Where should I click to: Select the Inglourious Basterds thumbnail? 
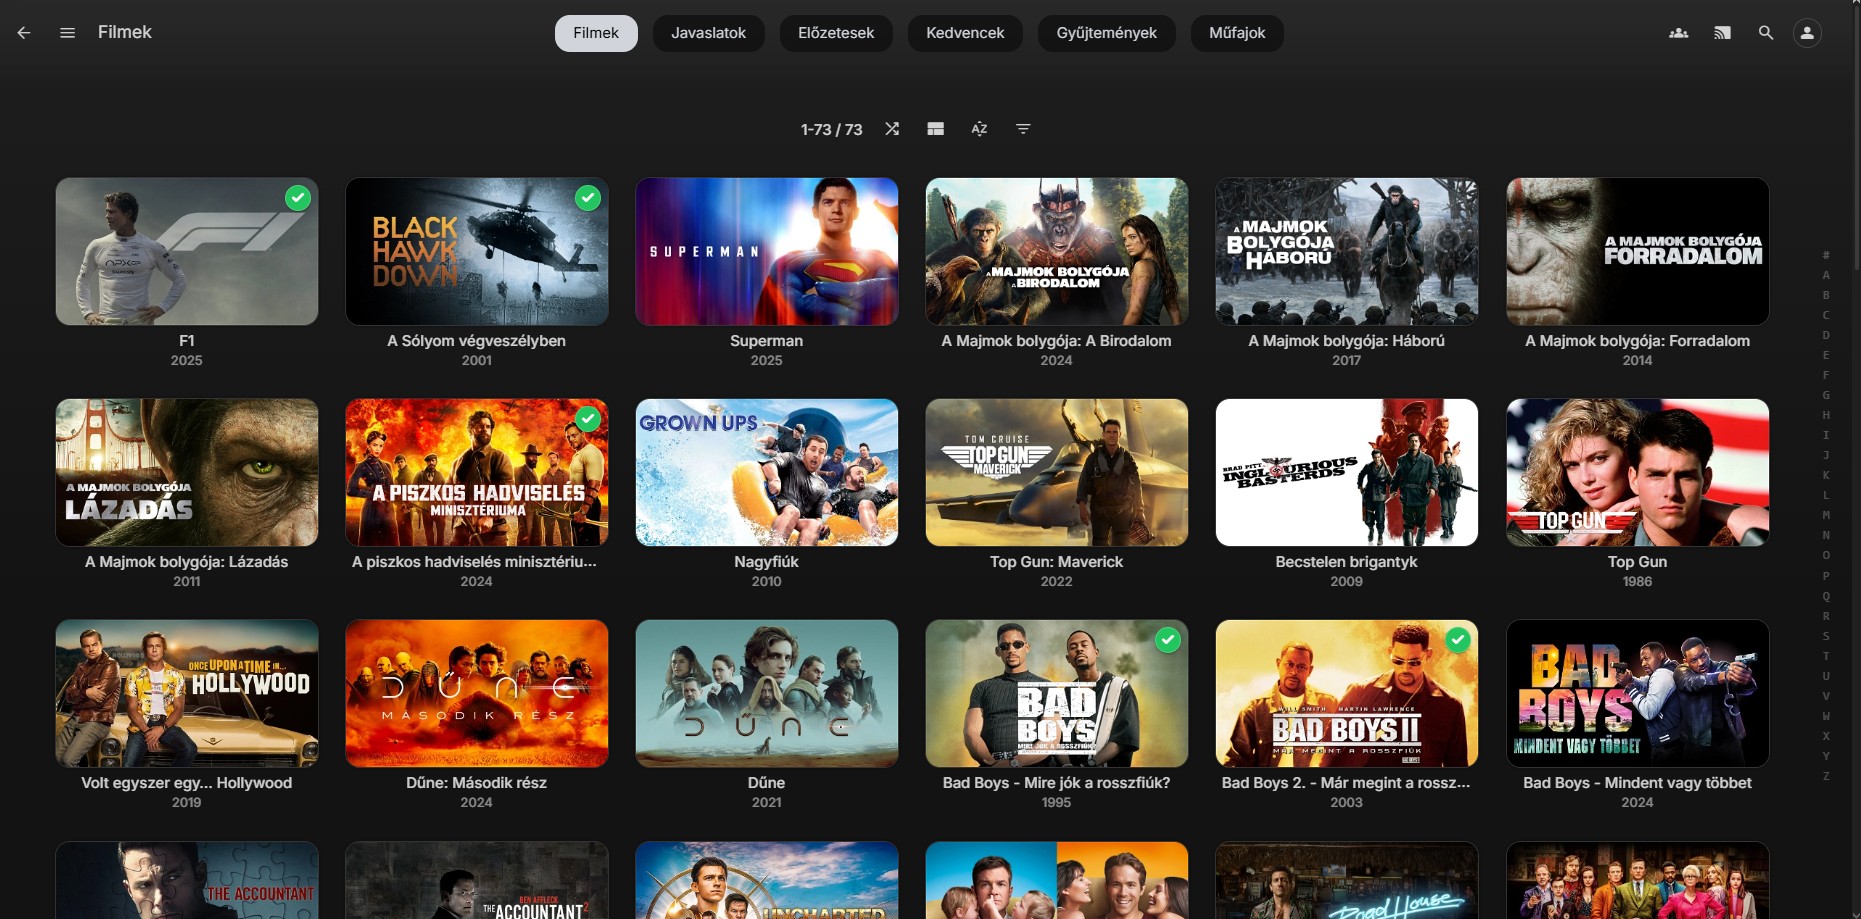[1347, 473]
